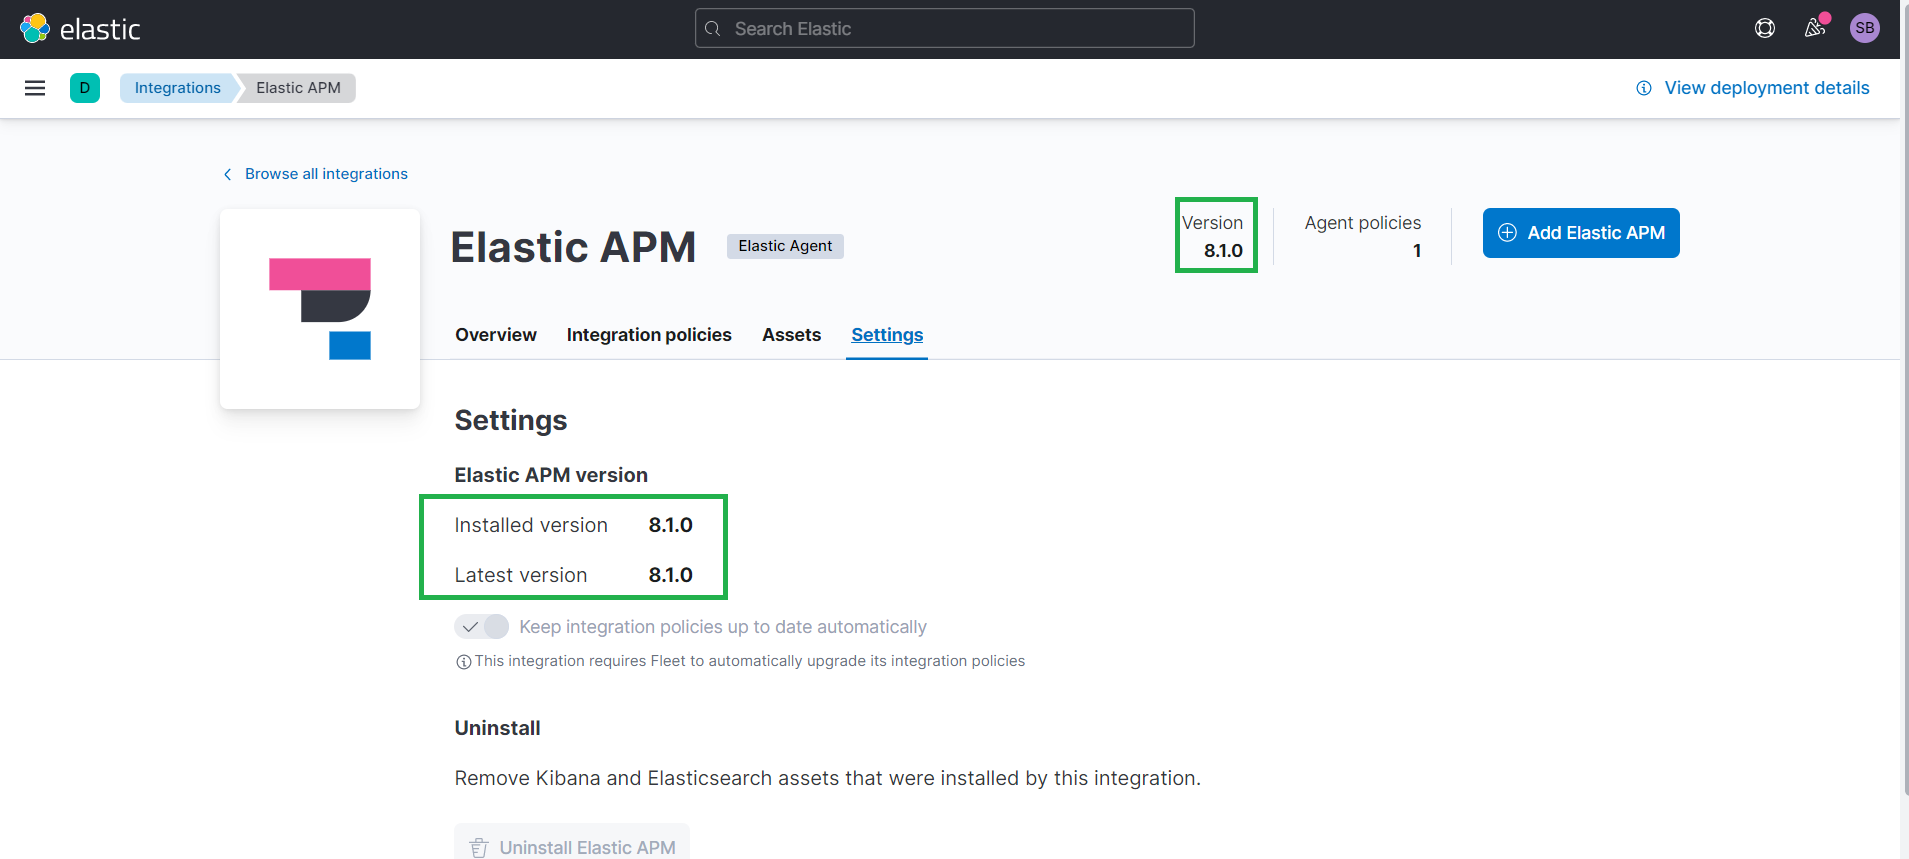The height and width of the screenshot is (859, 1909).
Task: Open the D space selector avatar
Action: click(85, 88)
